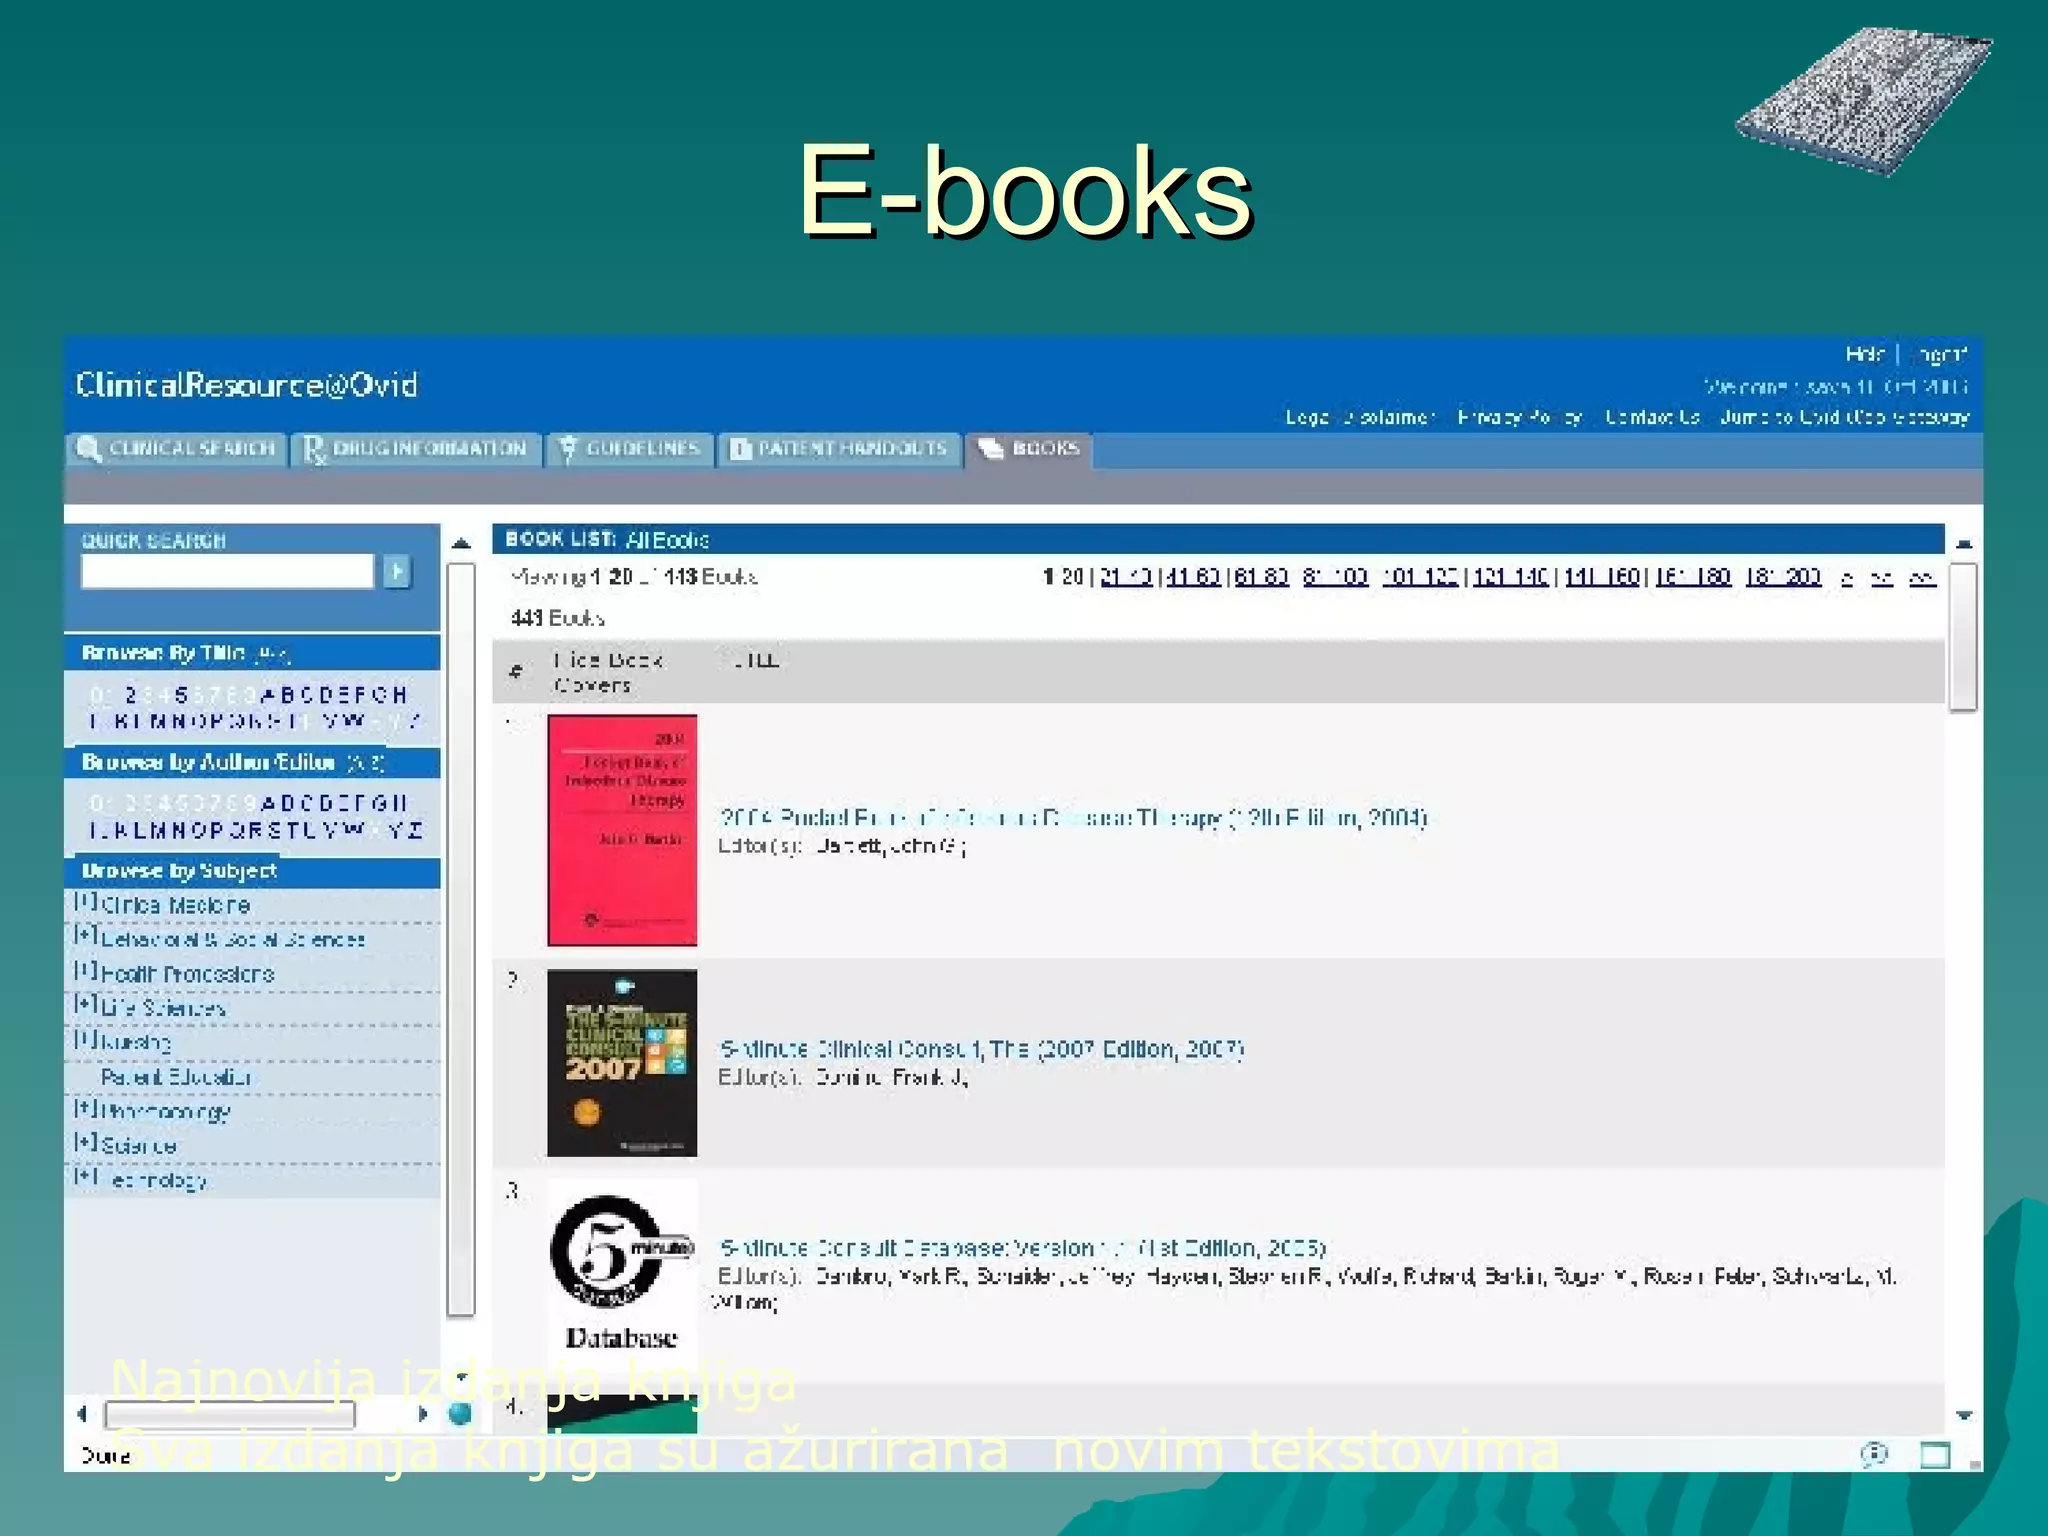Click left panel horizontal scroll-right arrow
Screen dimensions: 2048x1536
click(x=422, y=1414)
